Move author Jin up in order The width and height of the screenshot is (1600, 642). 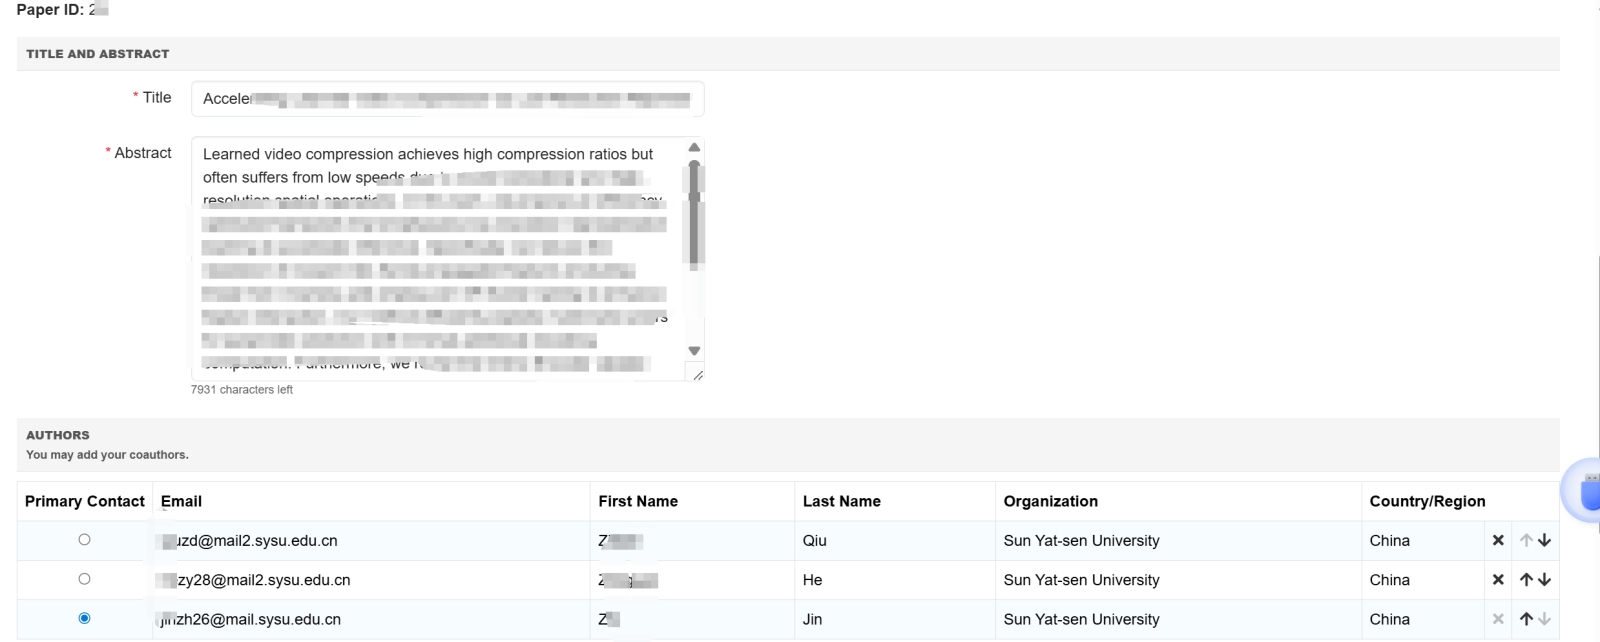click(x=1526, y=619)
